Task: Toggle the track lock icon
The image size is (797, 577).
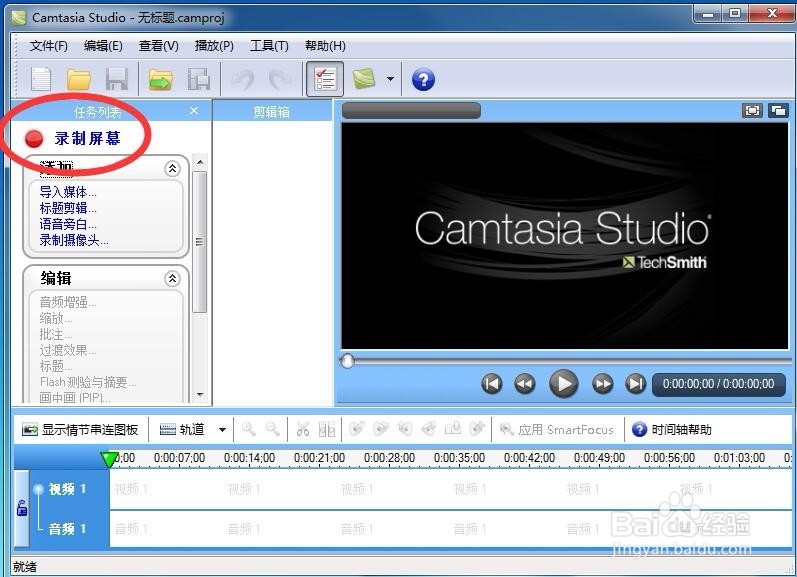Action: (22, 507)
